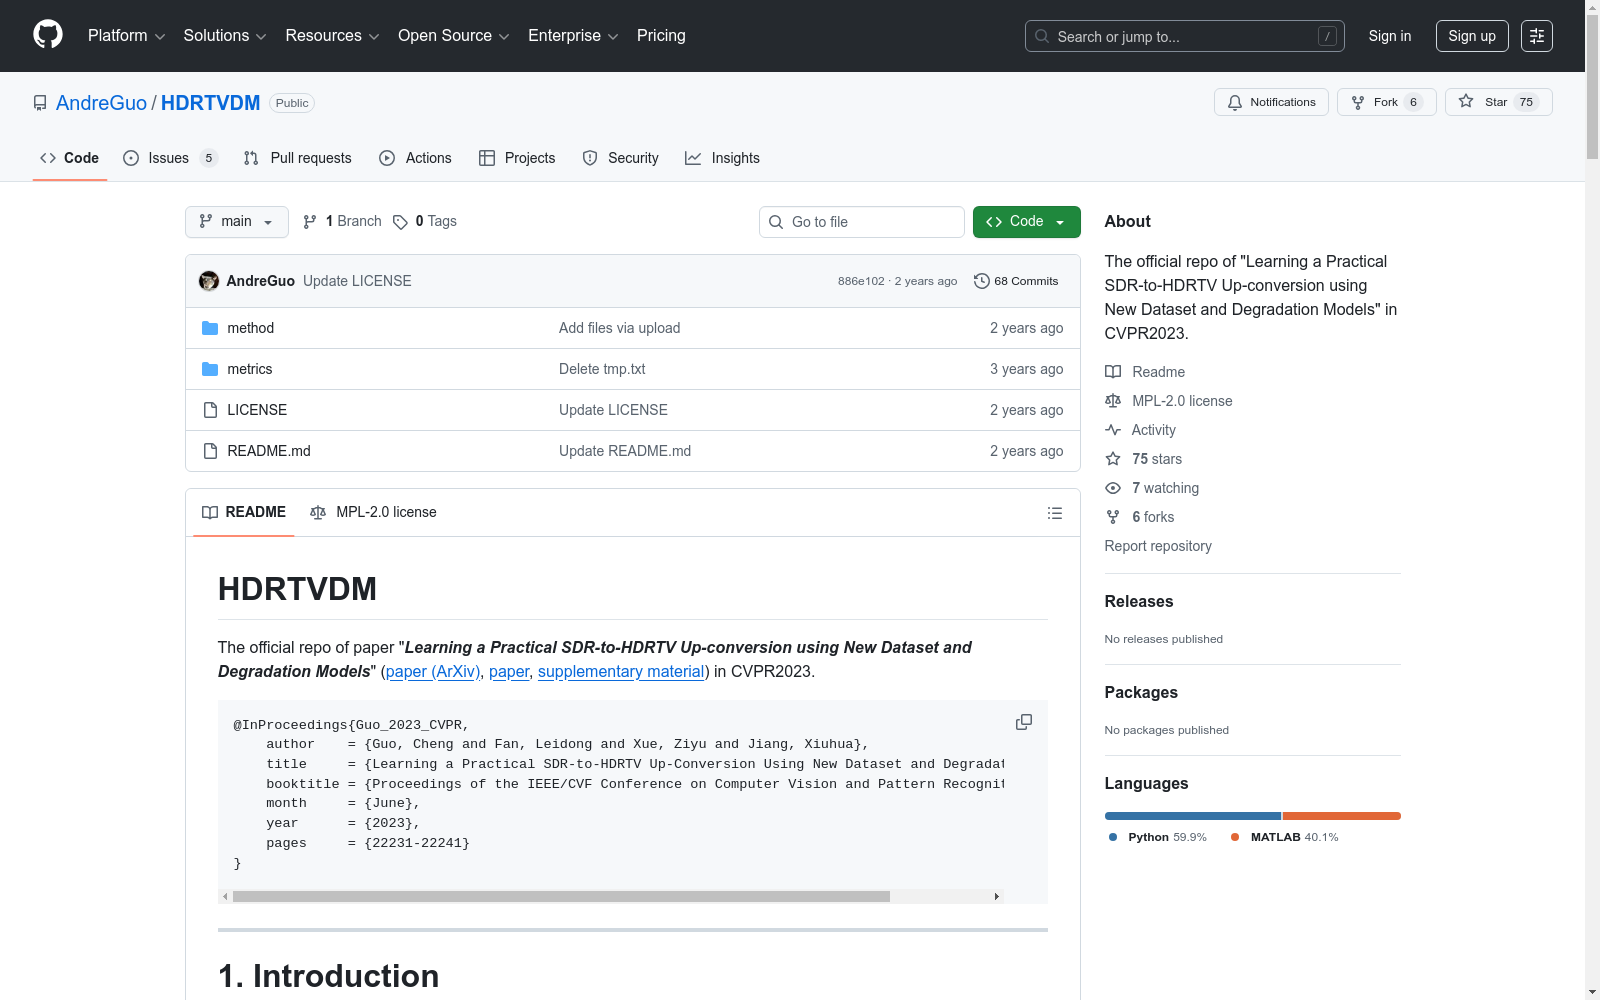Click the Sign up button

[1472, 36]
